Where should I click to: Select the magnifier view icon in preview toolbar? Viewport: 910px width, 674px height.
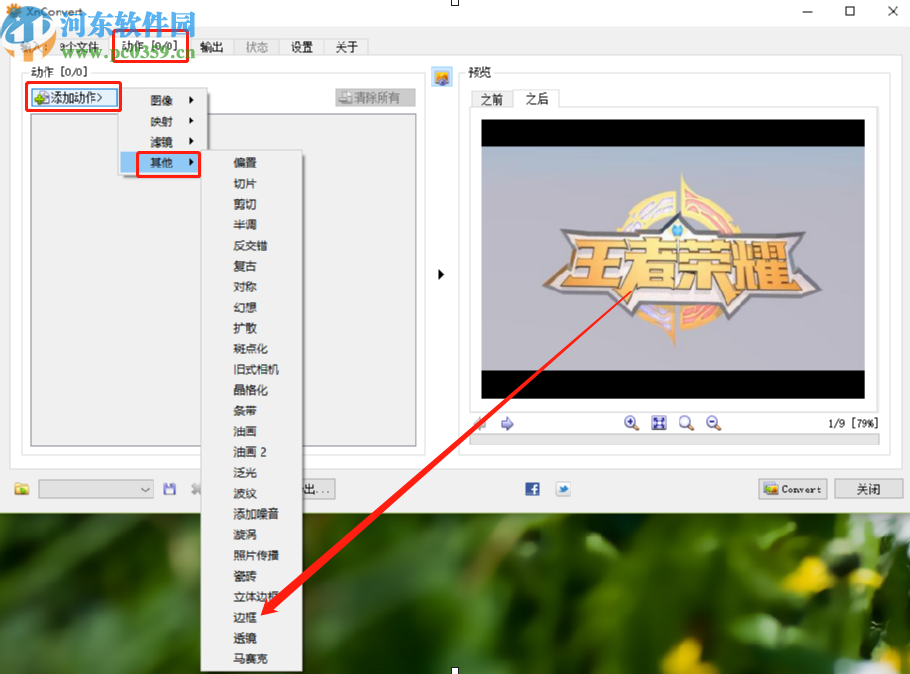click(x=685, y=423)
